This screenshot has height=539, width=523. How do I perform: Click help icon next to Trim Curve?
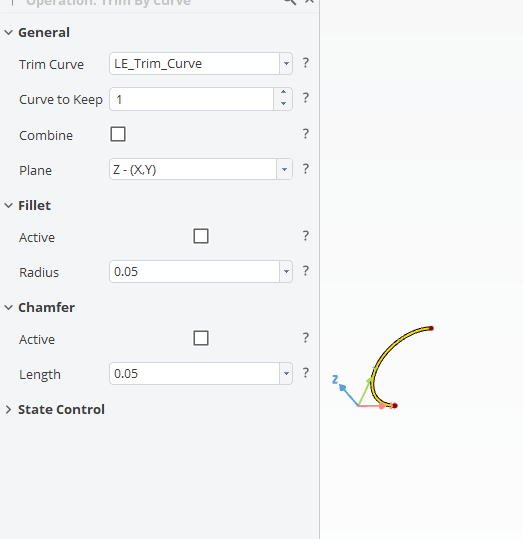[305, 63]
